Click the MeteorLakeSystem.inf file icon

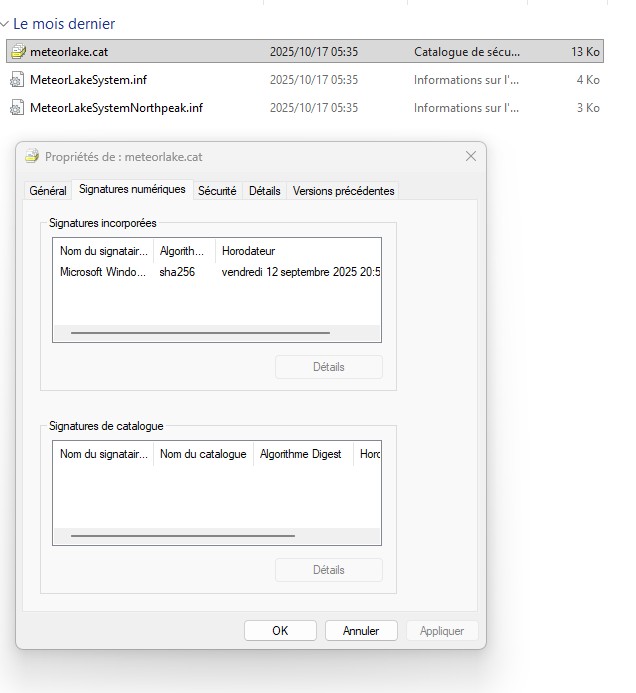pyautogui.click(x=17, y=80)
